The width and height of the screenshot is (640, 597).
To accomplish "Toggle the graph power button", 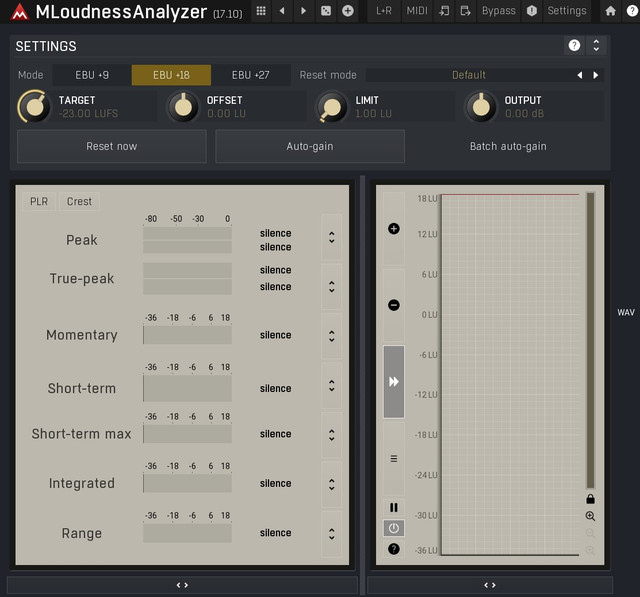I will pyautogui.click(x=393, y=528).
